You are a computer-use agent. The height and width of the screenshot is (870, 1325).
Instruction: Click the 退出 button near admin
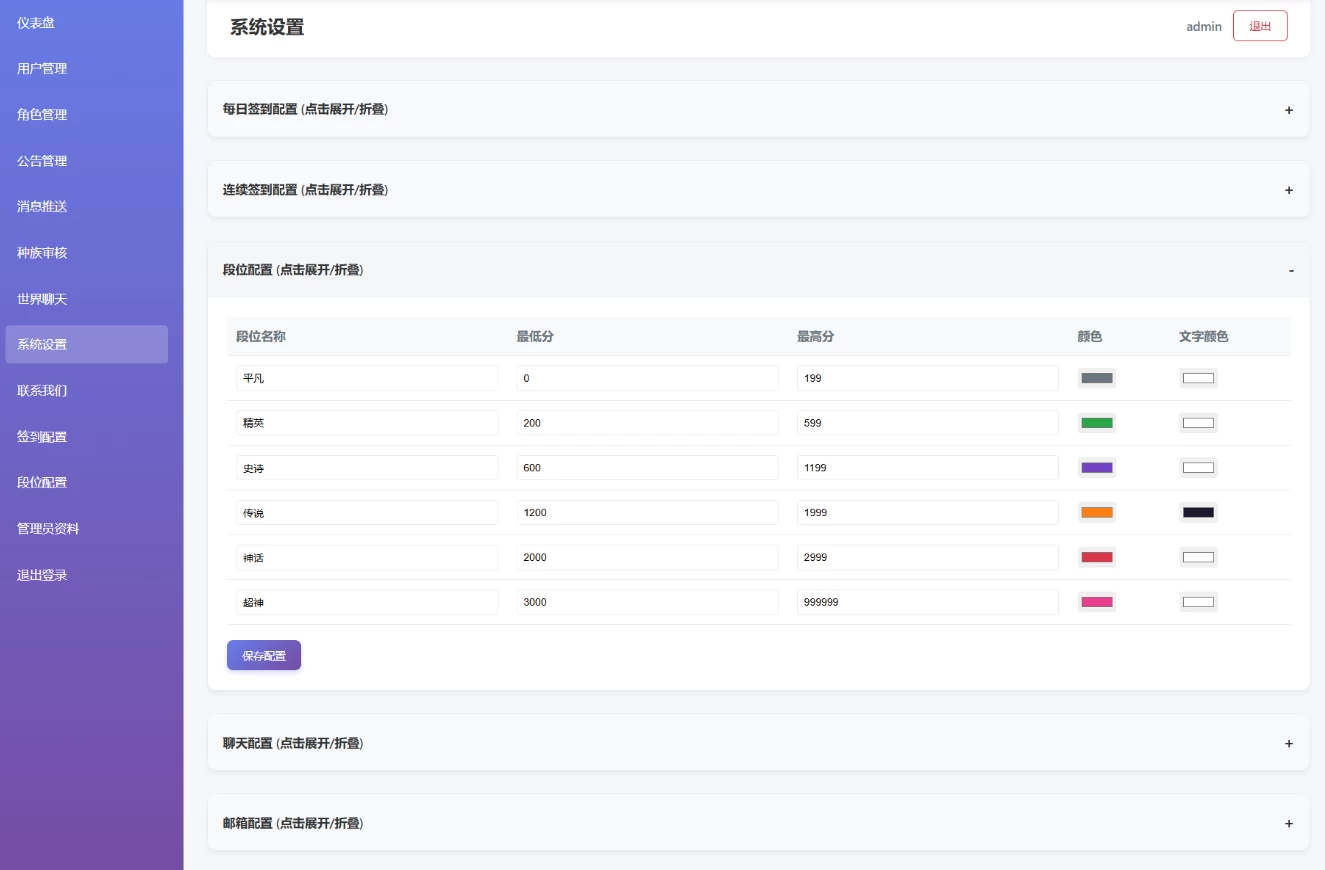1260,25
